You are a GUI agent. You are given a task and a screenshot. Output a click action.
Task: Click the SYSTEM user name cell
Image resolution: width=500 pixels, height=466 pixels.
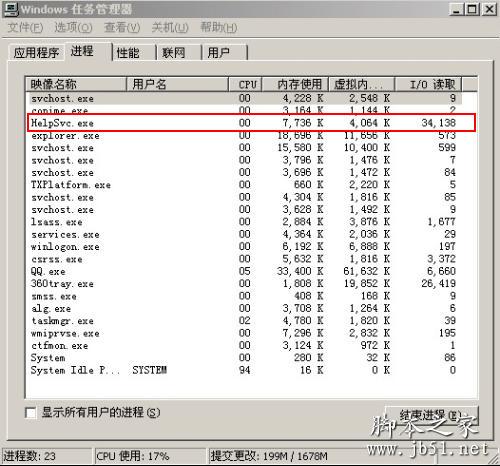[150, 370]
